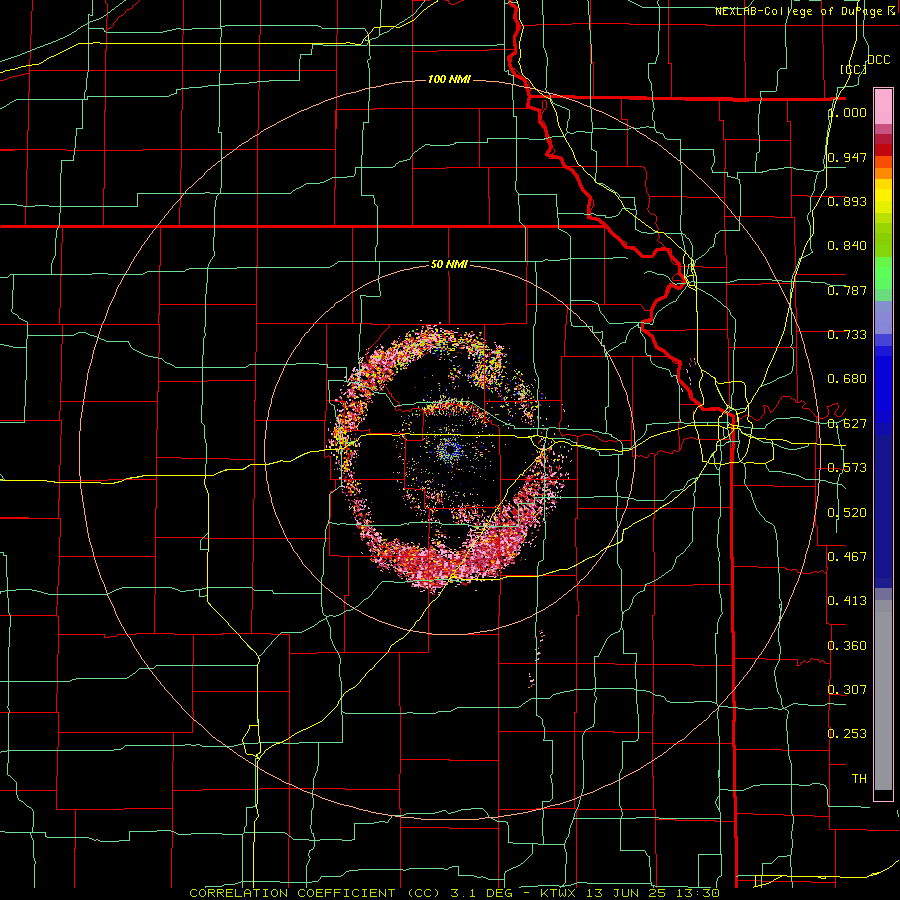
Task: Click the blue echo cluster at radar center
Action: click(x=449, y=451)
